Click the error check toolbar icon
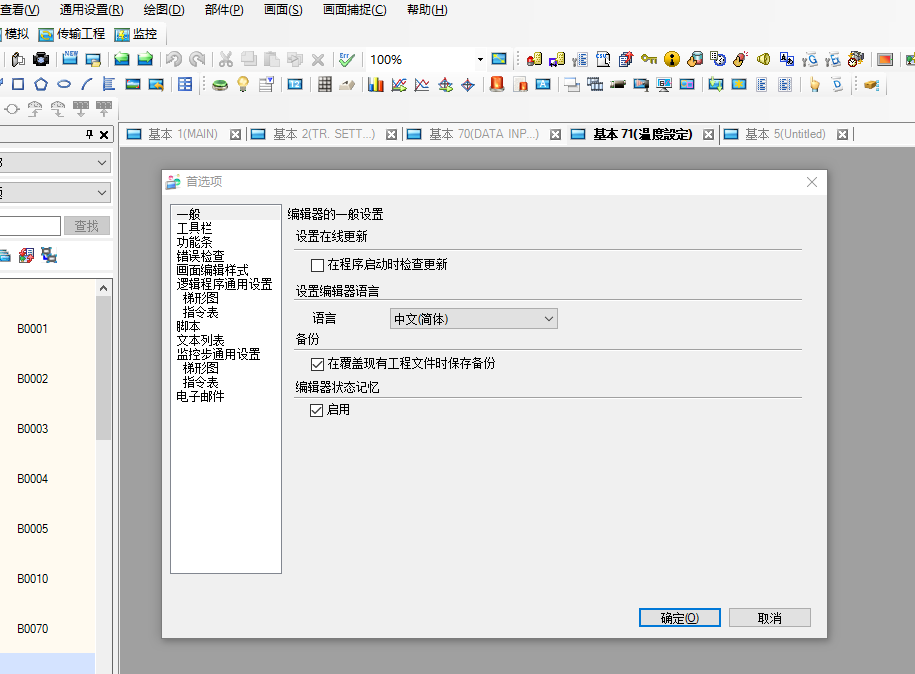This screenshot has height=674, width=915. click(347, 60)
